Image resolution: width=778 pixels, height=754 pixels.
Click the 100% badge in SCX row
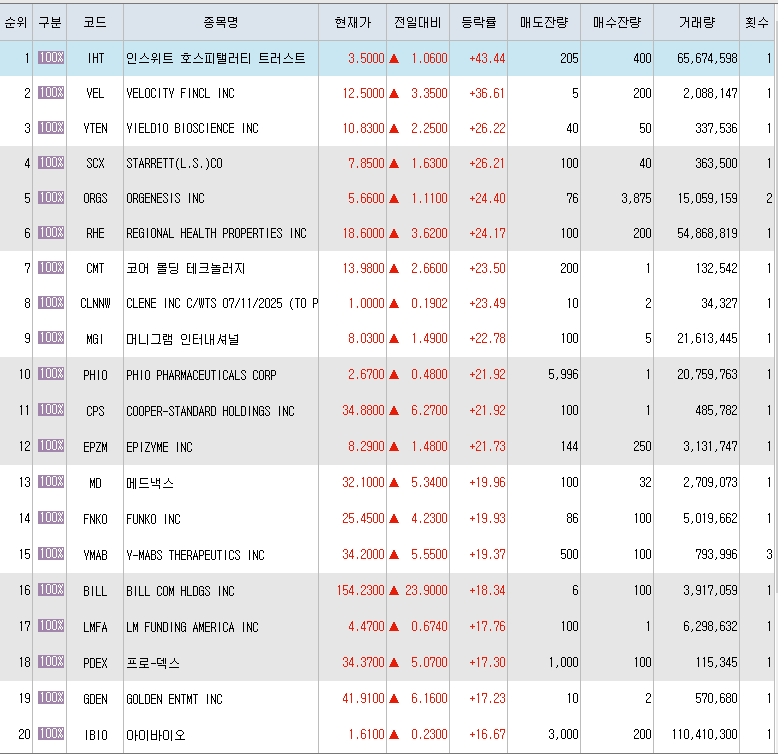pos(51,162)
